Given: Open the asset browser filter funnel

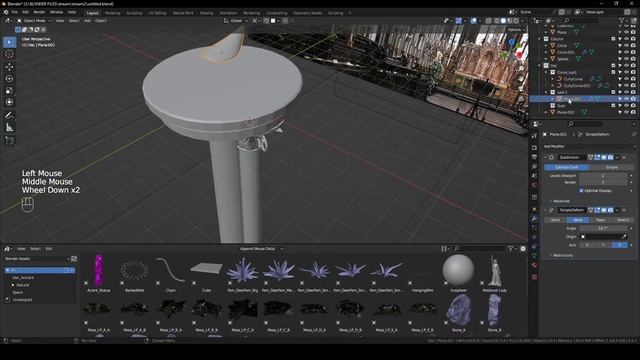Looking at the screenshot, I should [x=511, y=249].
